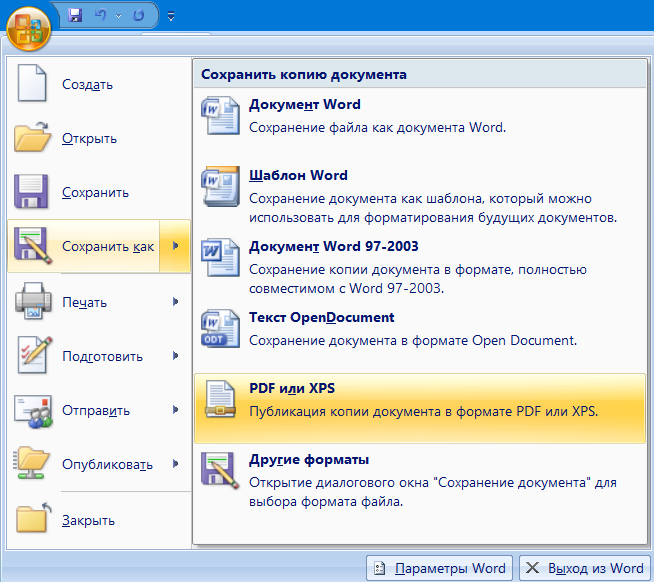Click the network folder icon for Опубликовать
Screen dimensions: 654x582
[31, 463]
